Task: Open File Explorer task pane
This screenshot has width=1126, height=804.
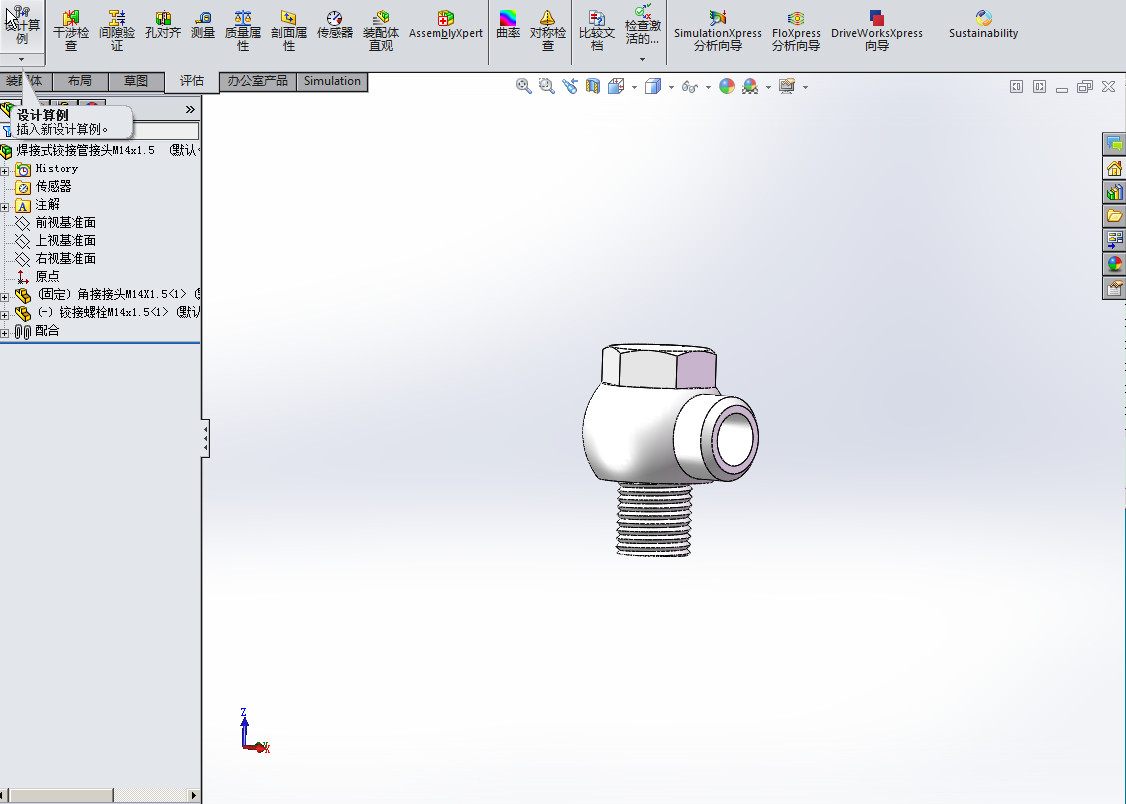Action: coord(1114,216)
